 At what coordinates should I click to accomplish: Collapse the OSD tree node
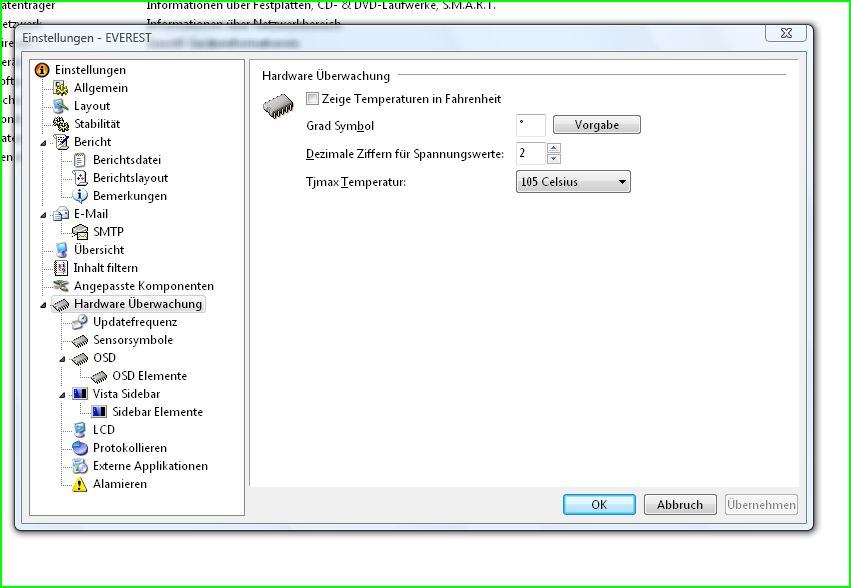[x=62, y=359]
